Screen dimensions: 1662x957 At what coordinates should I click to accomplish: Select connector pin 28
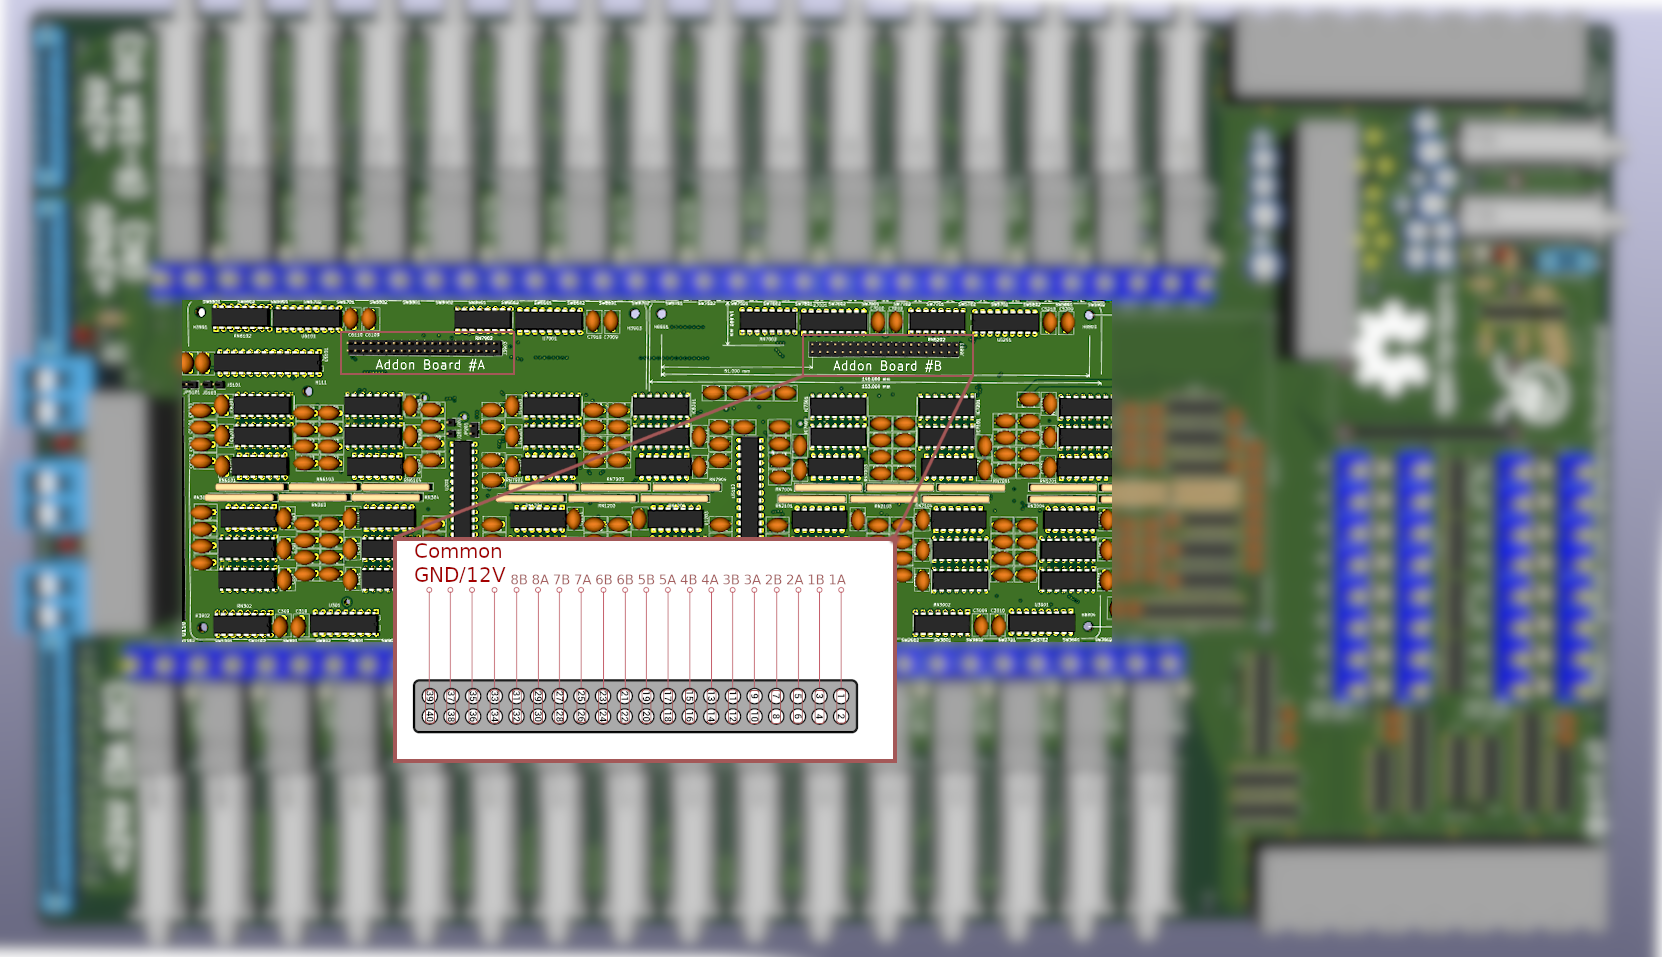click(x=560, y=716)
